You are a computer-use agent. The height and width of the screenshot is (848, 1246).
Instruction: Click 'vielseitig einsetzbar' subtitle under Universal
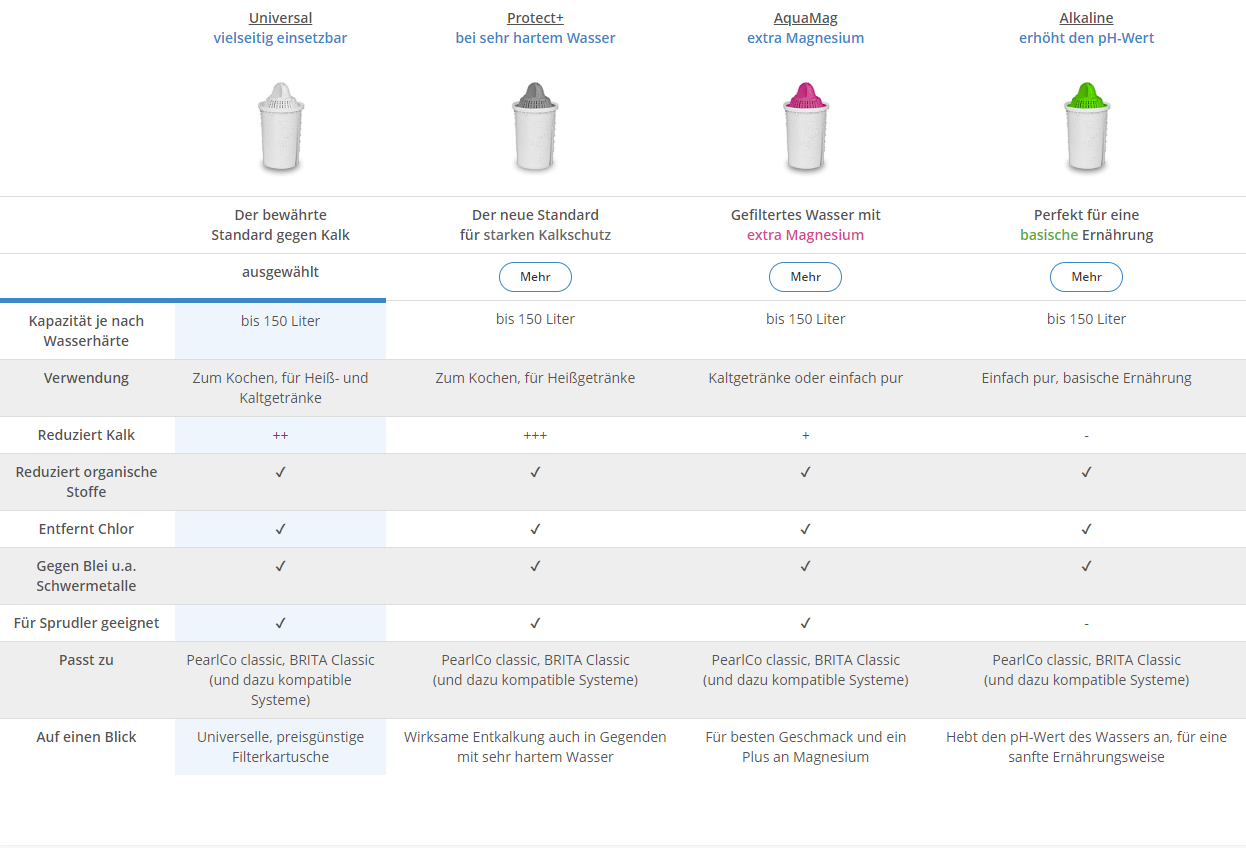coord(280,38)
